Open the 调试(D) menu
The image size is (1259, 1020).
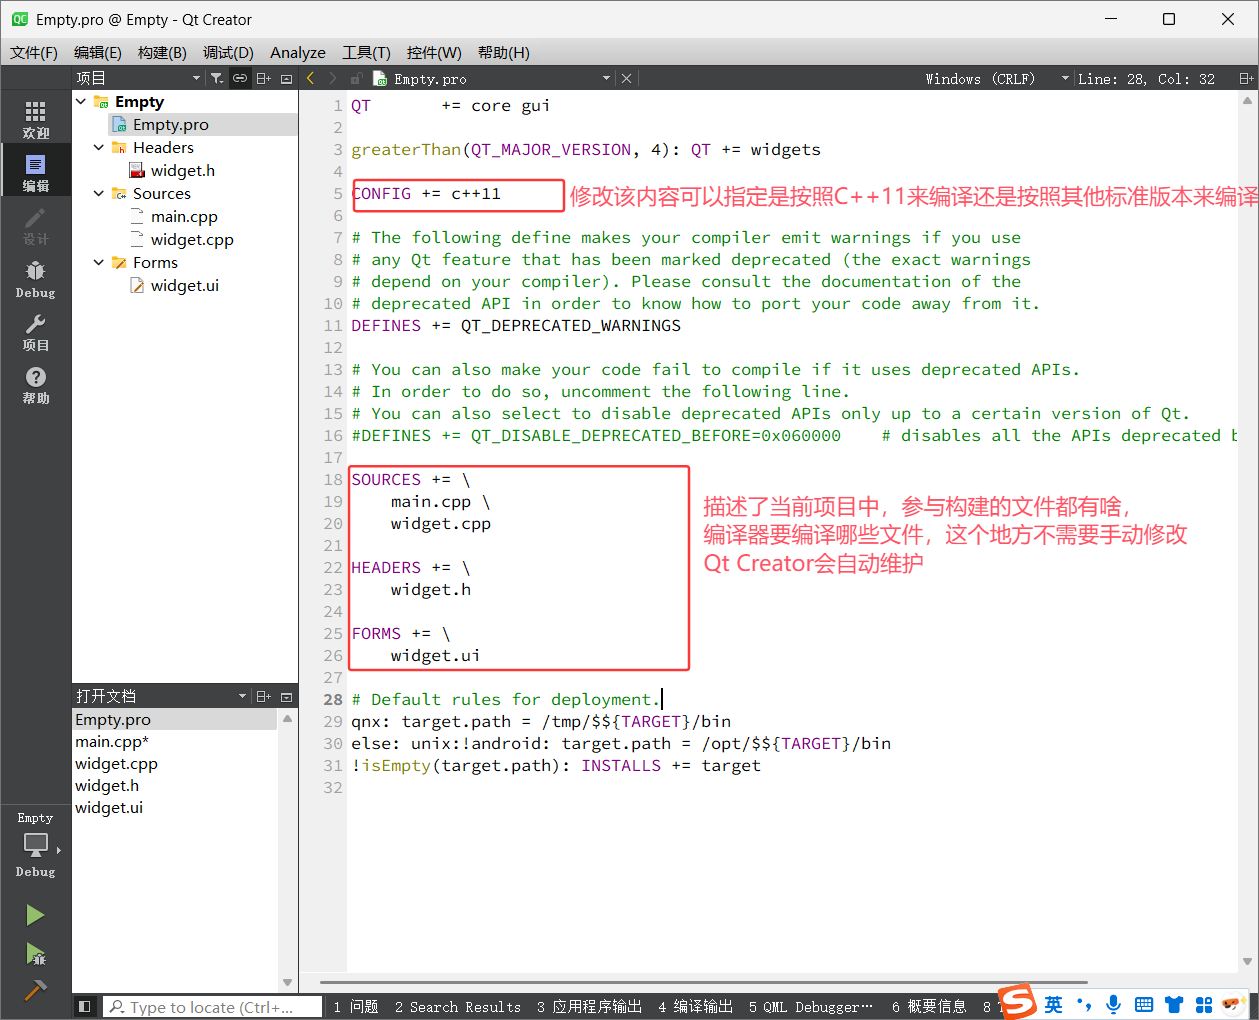228,52
